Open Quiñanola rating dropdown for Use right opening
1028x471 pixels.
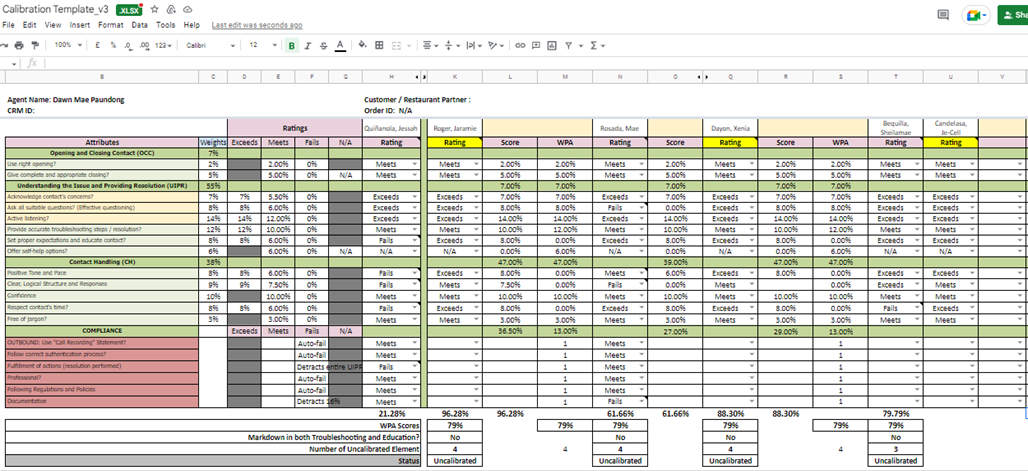click(x=414, y=165)
